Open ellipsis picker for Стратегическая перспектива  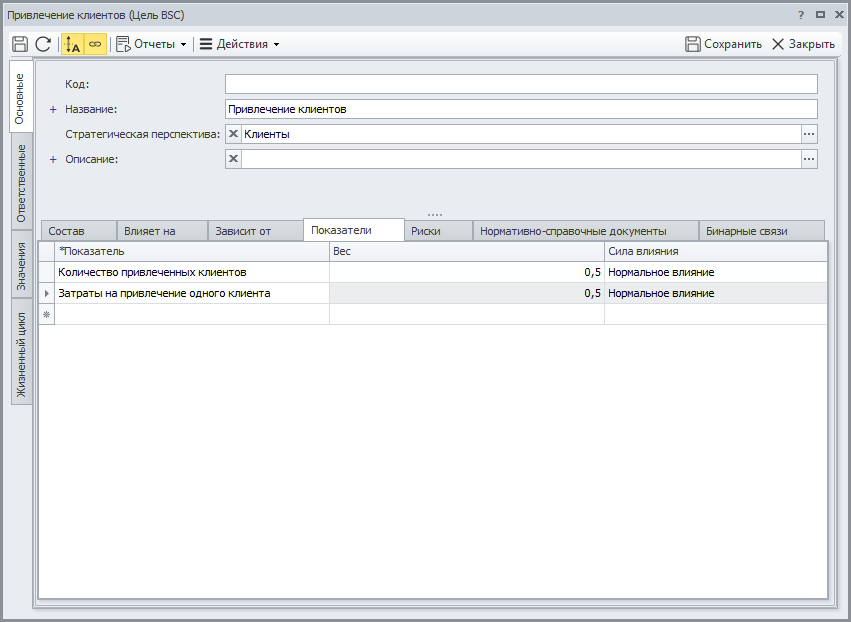pyautogui.click(x=809, y=134)
